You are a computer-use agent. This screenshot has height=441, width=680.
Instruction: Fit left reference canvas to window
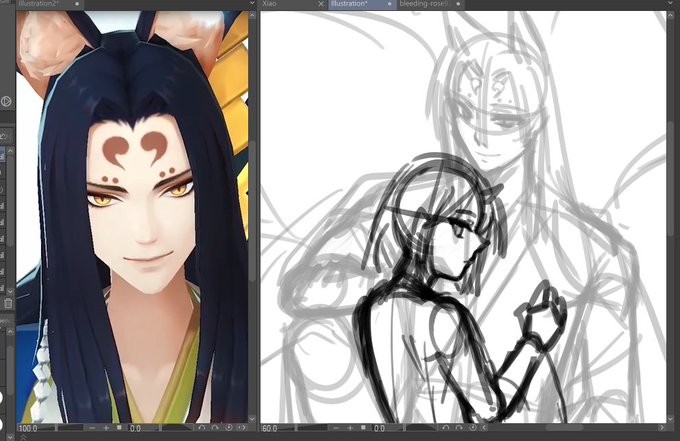click(x=119, y=428)
